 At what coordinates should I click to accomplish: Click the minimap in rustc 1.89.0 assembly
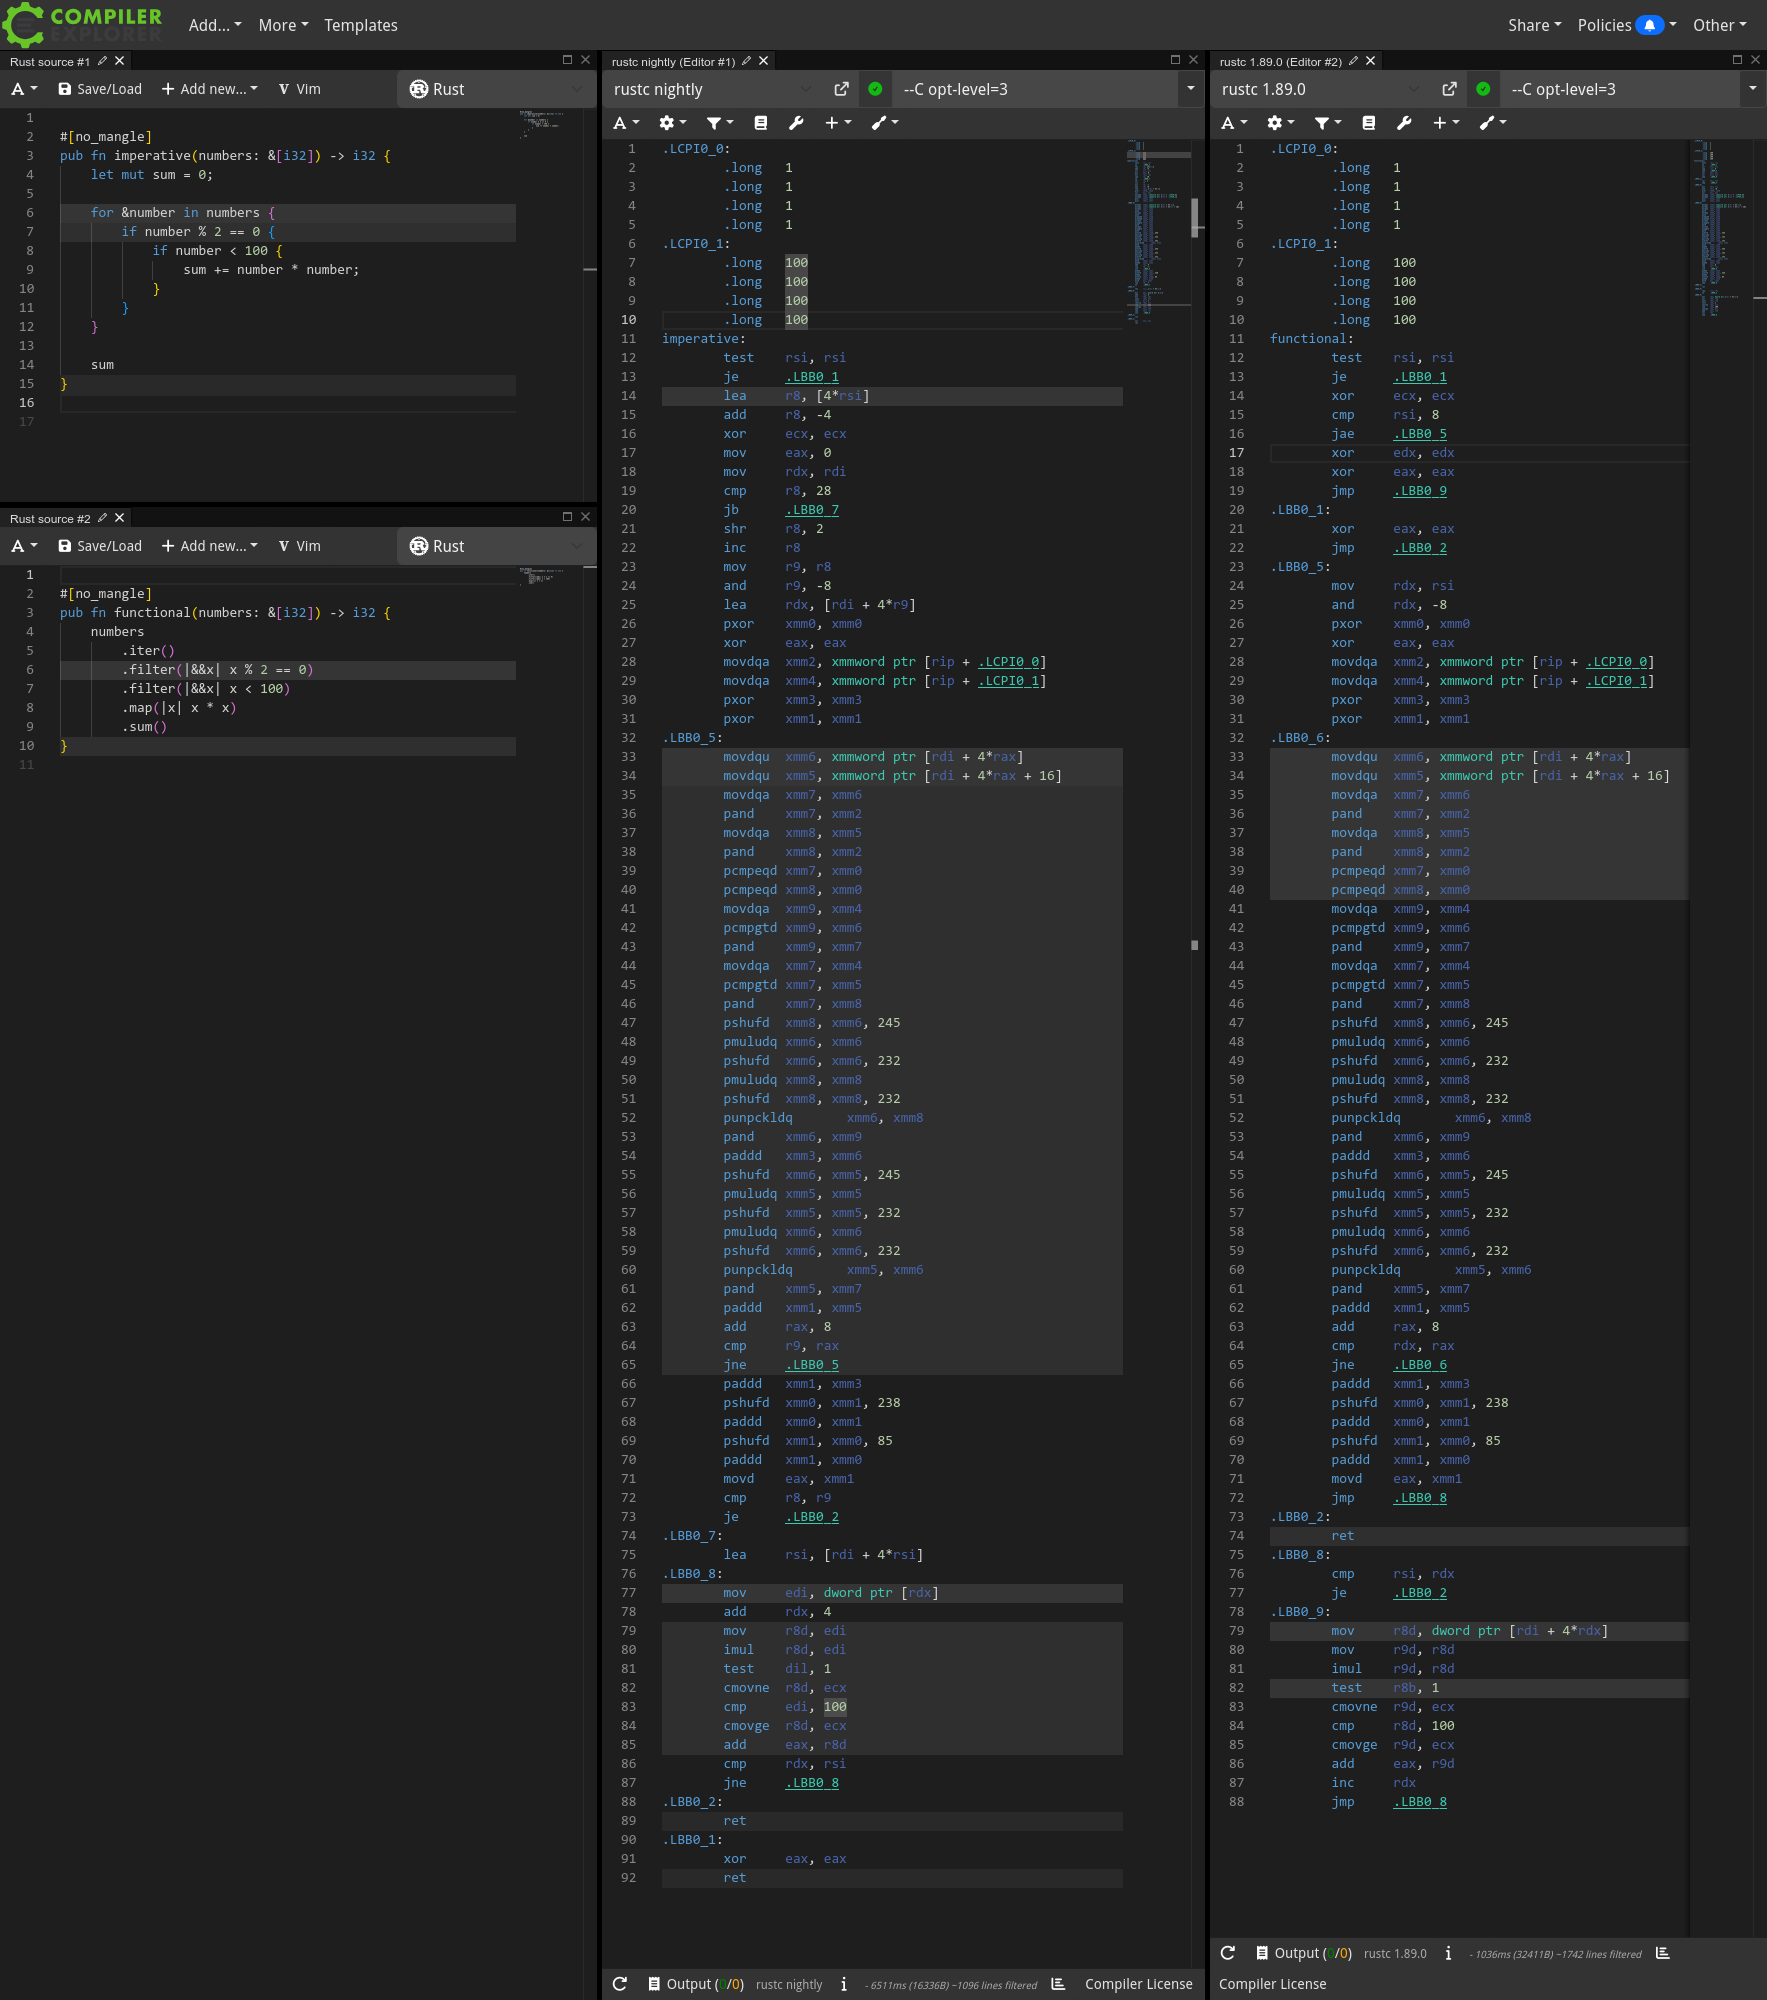click(x=1720, y=228)
